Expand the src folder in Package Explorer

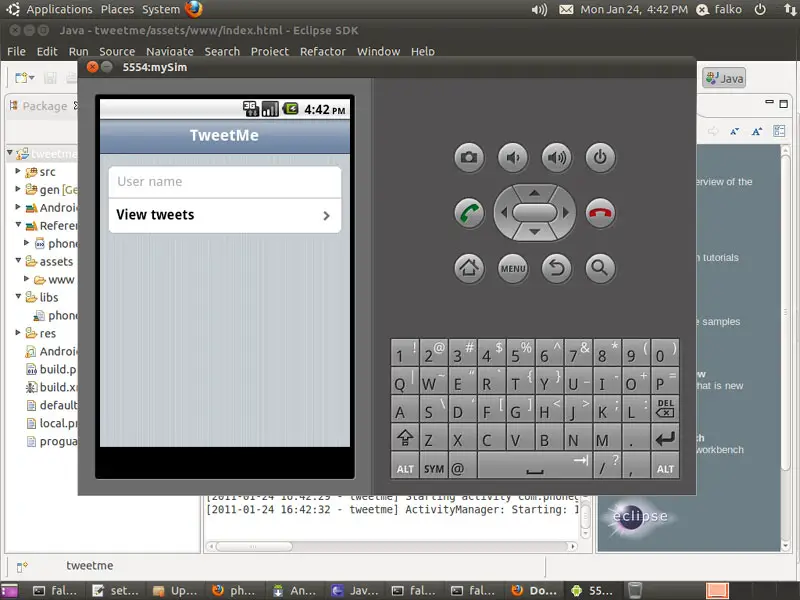[18, 171]
